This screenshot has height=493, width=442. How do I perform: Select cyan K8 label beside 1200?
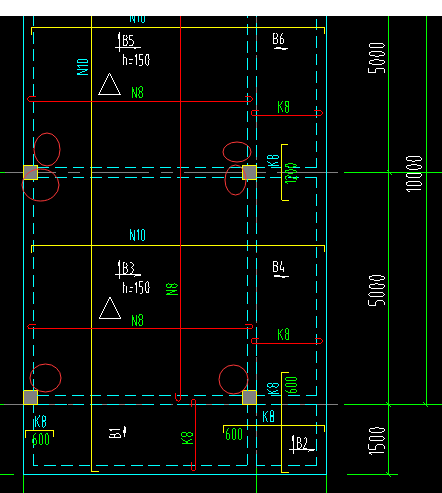coord(273,161)
